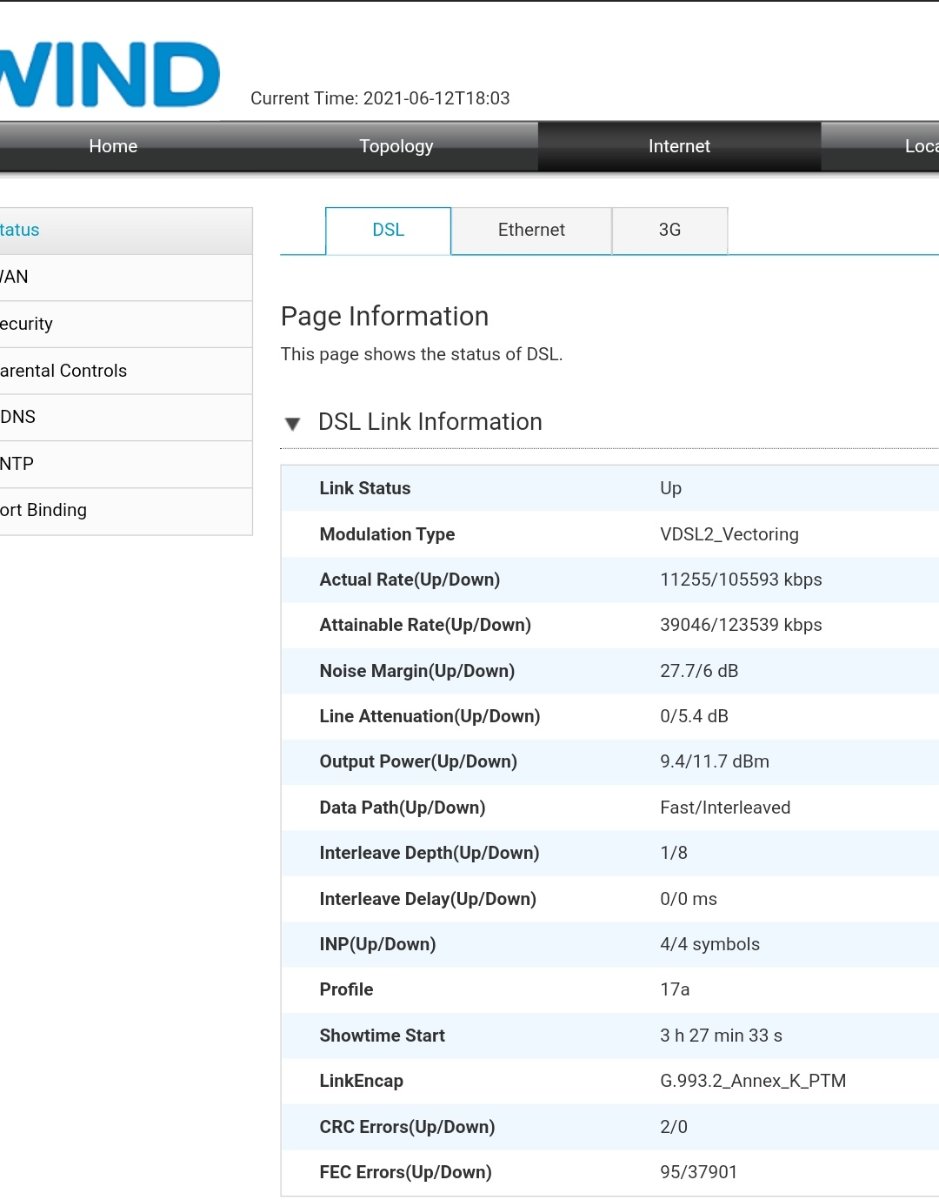Click the CRC Errors(Up/Down) label

tap(407, 1127)
